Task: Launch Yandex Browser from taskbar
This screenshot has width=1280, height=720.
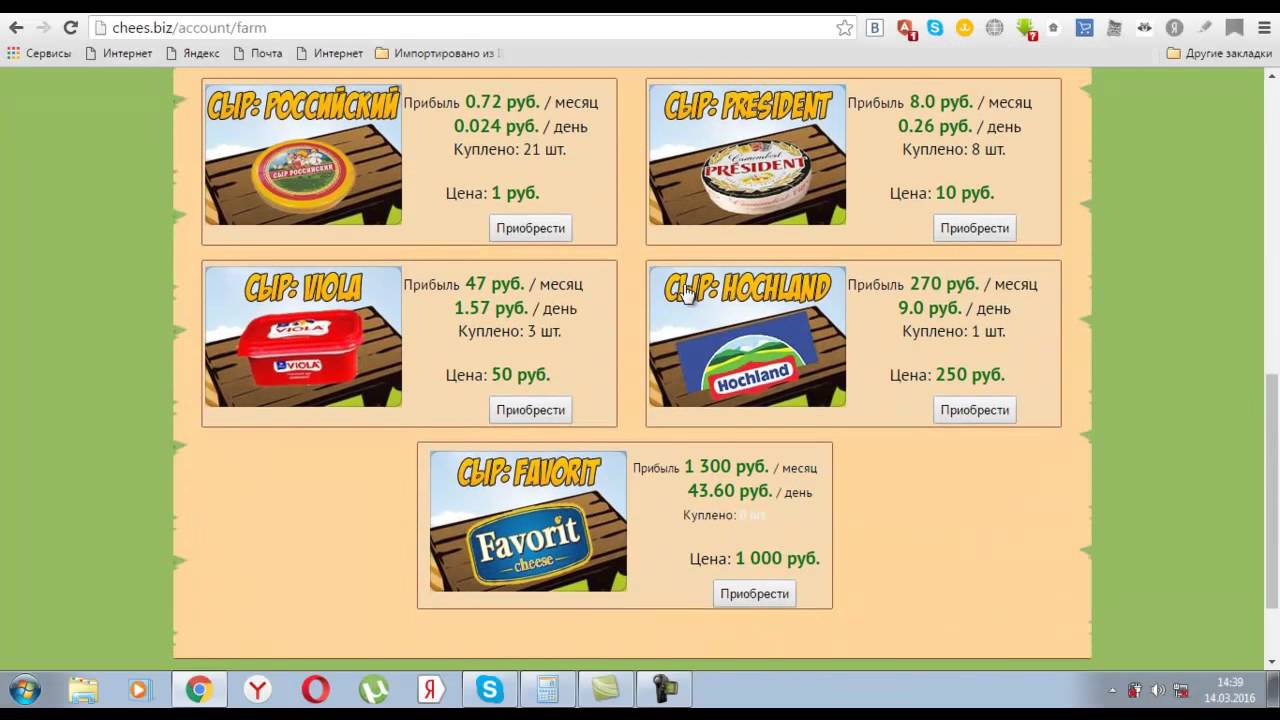Action: [258, 690]
